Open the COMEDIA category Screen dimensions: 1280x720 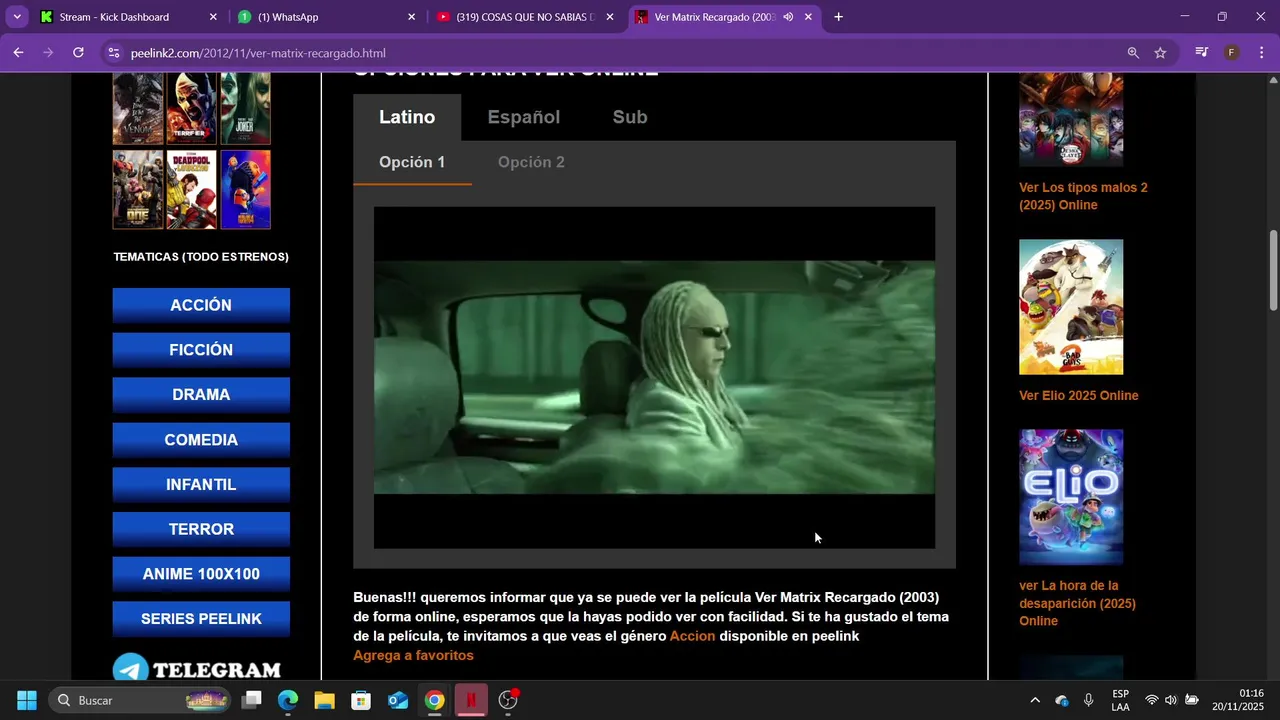[x=201, y=440]
